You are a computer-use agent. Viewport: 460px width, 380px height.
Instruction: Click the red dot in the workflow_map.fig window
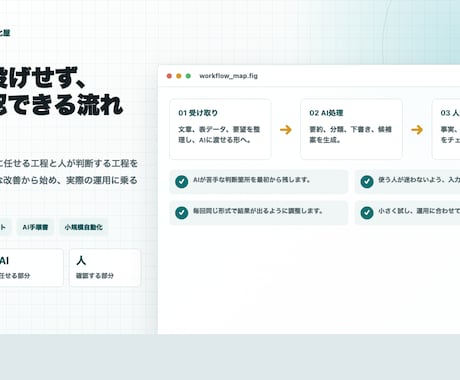coord(169,76)
